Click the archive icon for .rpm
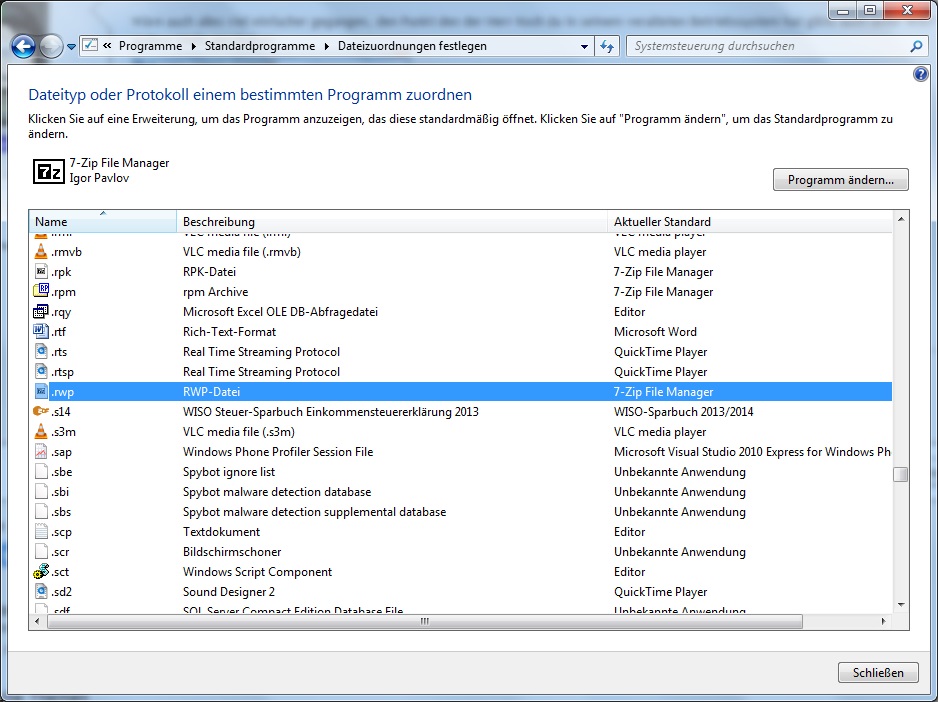 [40, 291]
